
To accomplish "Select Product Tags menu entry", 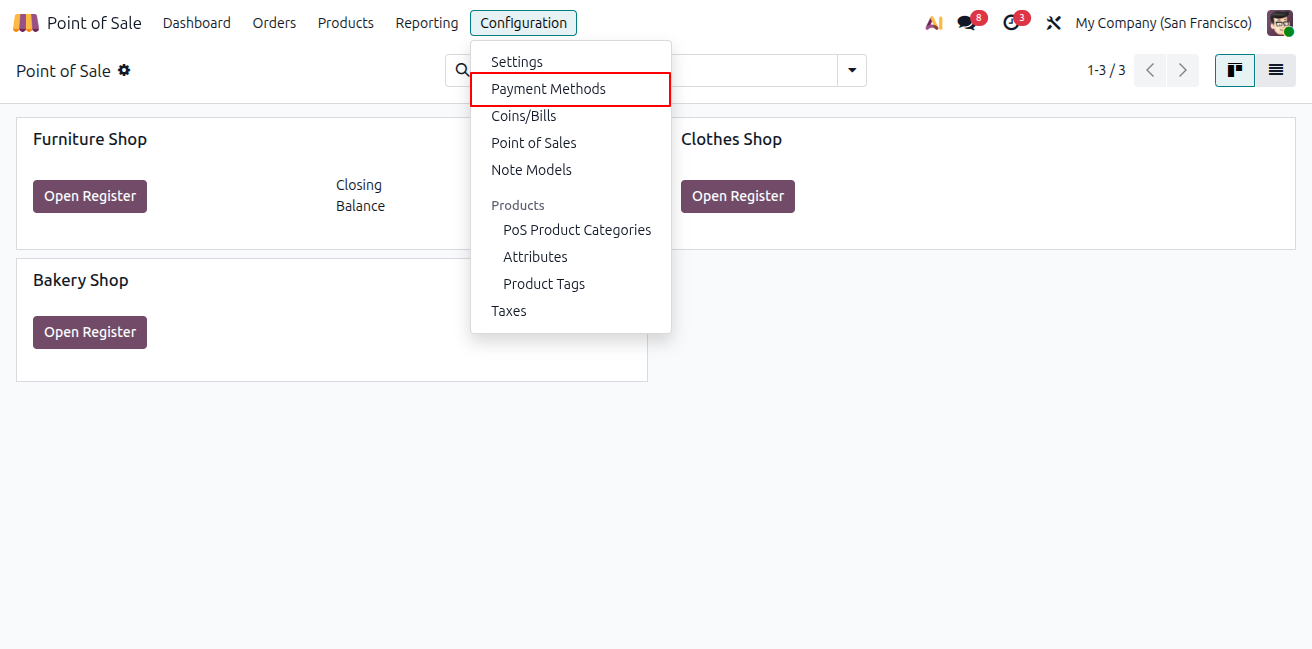I will point(571,284).
